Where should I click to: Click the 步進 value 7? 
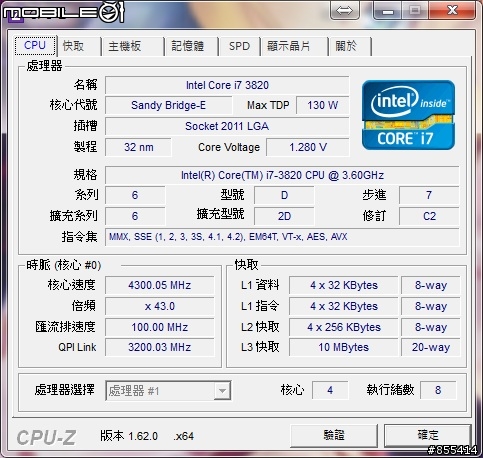(429, 195)
